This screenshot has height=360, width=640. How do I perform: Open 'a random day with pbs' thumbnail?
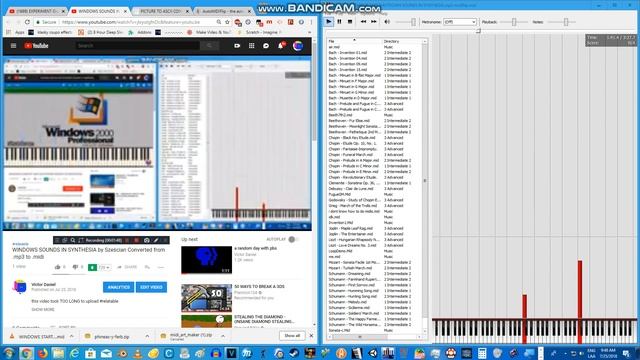(x=207, y=260)
